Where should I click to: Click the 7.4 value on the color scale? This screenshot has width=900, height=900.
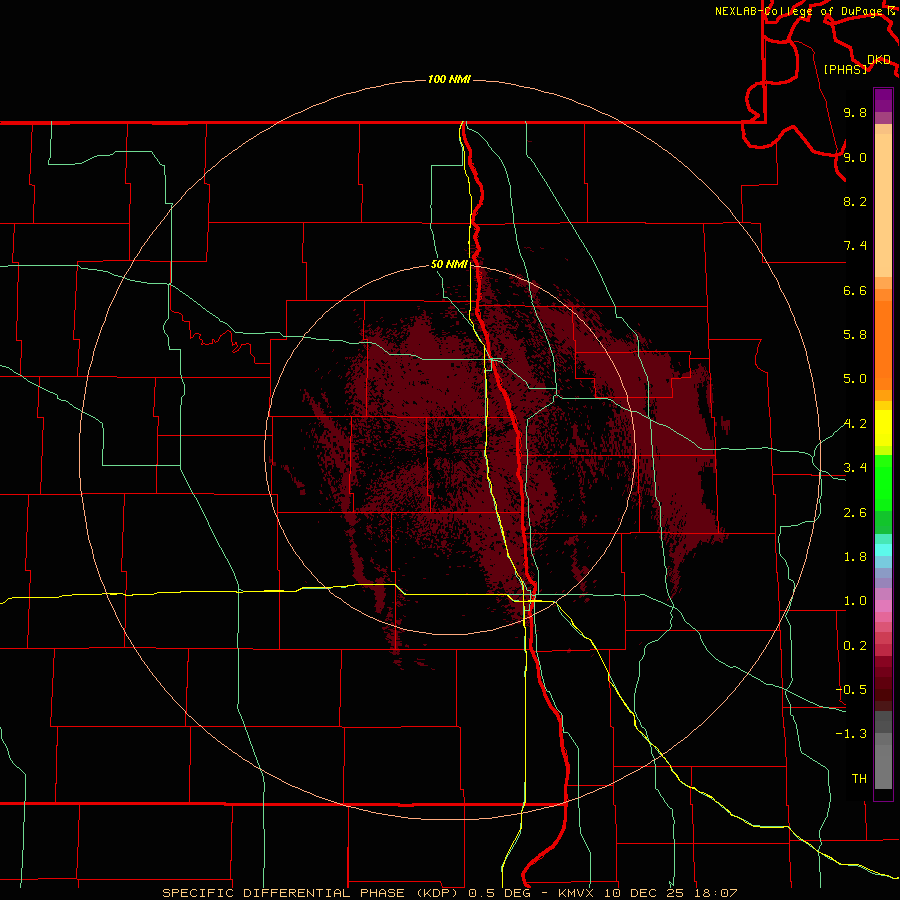pyautogui.click(x=855, y=246)
